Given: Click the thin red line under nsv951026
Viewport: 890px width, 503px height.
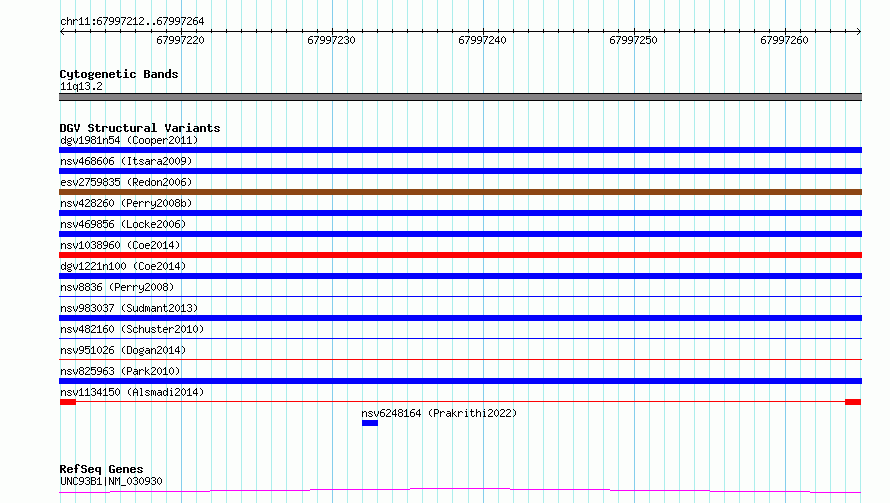Looking at the screenshot, I should point(460,359).
